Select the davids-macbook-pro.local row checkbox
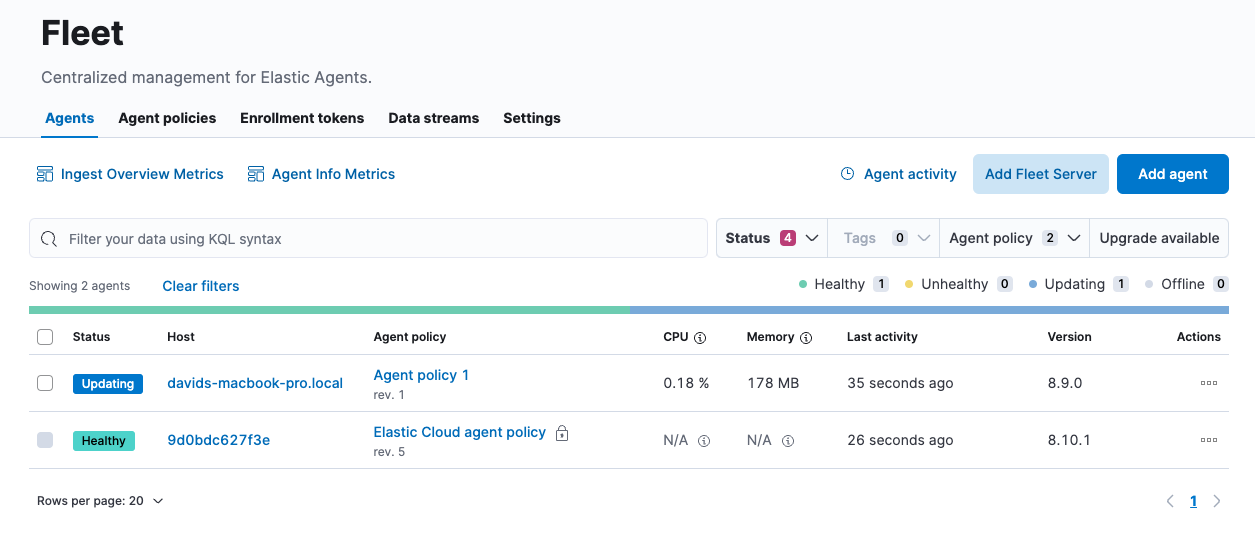The image size is (1255, 553). click(x=45, y=383)
